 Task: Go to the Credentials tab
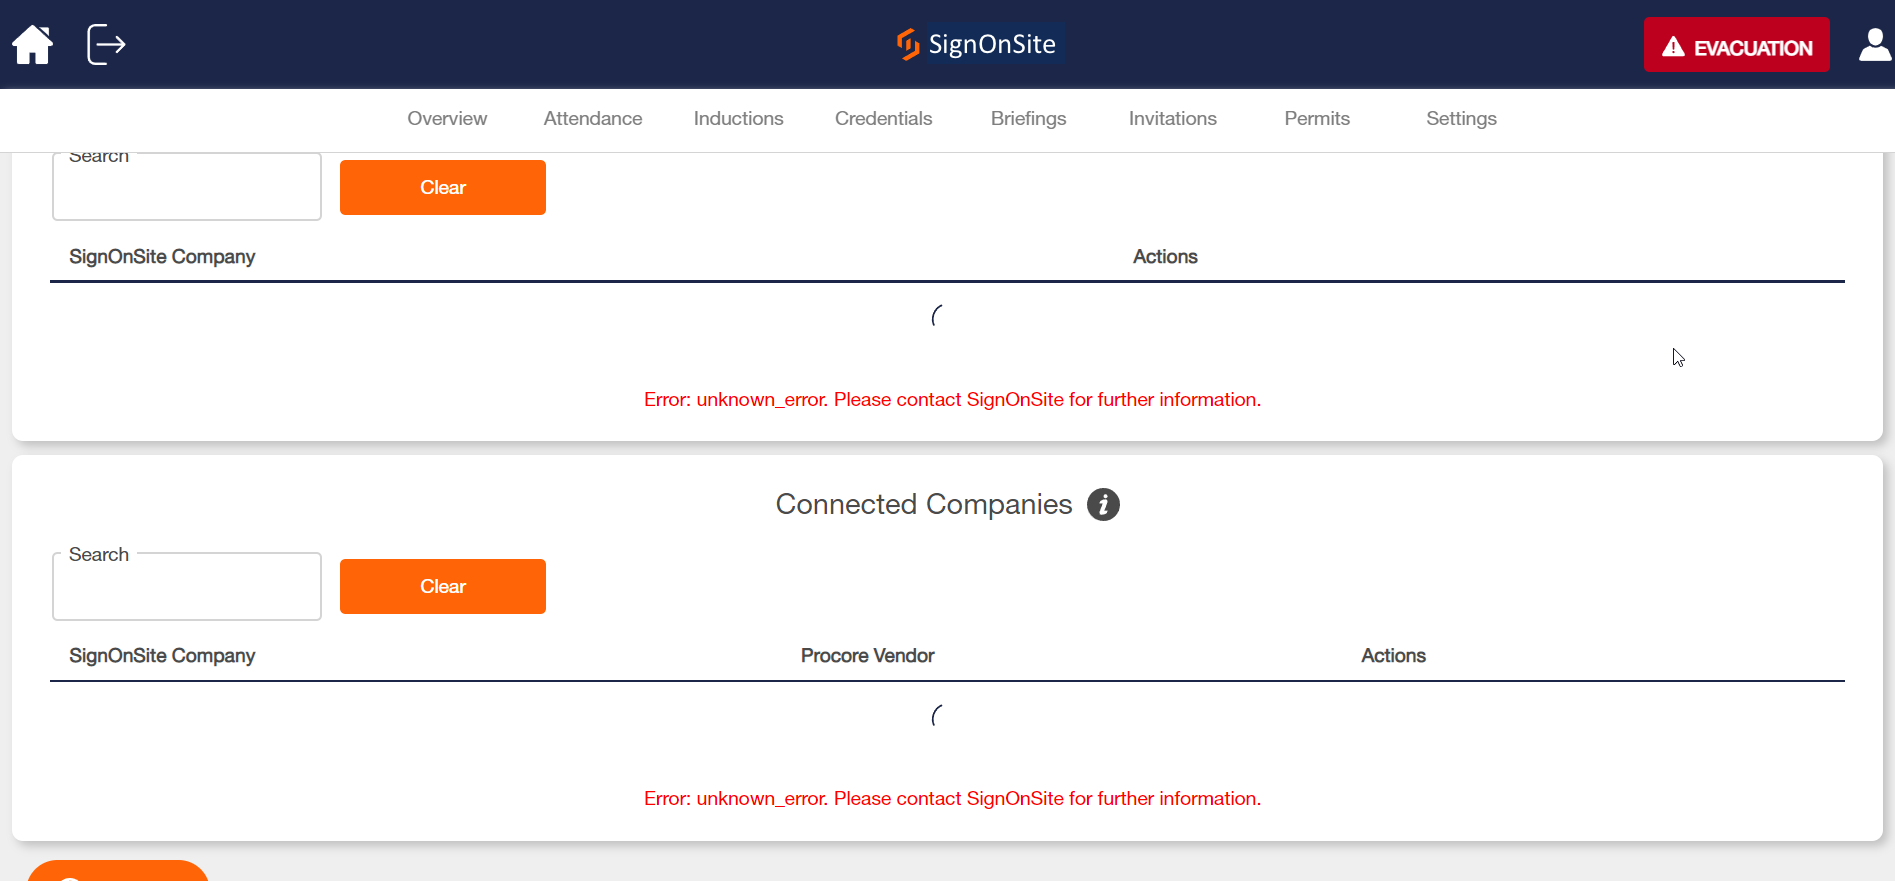point(883,118)
